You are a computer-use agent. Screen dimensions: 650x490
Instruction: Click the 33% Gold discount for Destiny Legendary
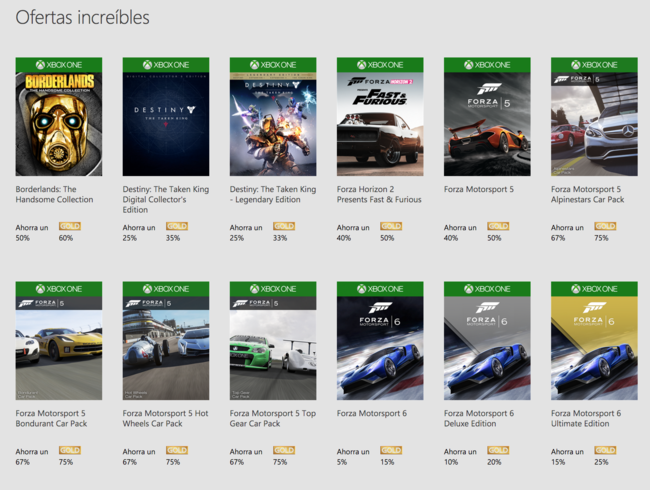click(x=280, y=238)
